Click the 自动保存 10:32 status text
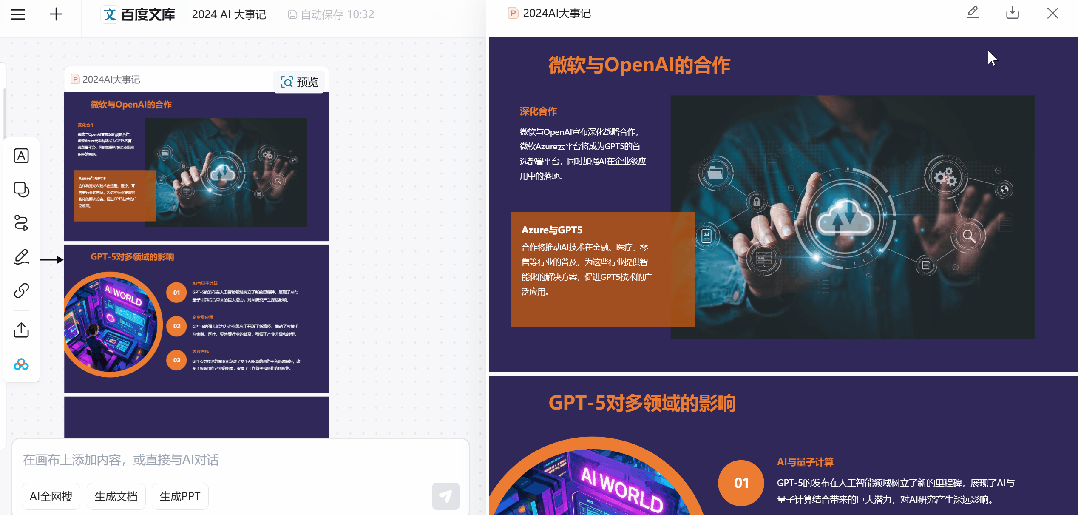1078x515 pixels. coord(331,14)
